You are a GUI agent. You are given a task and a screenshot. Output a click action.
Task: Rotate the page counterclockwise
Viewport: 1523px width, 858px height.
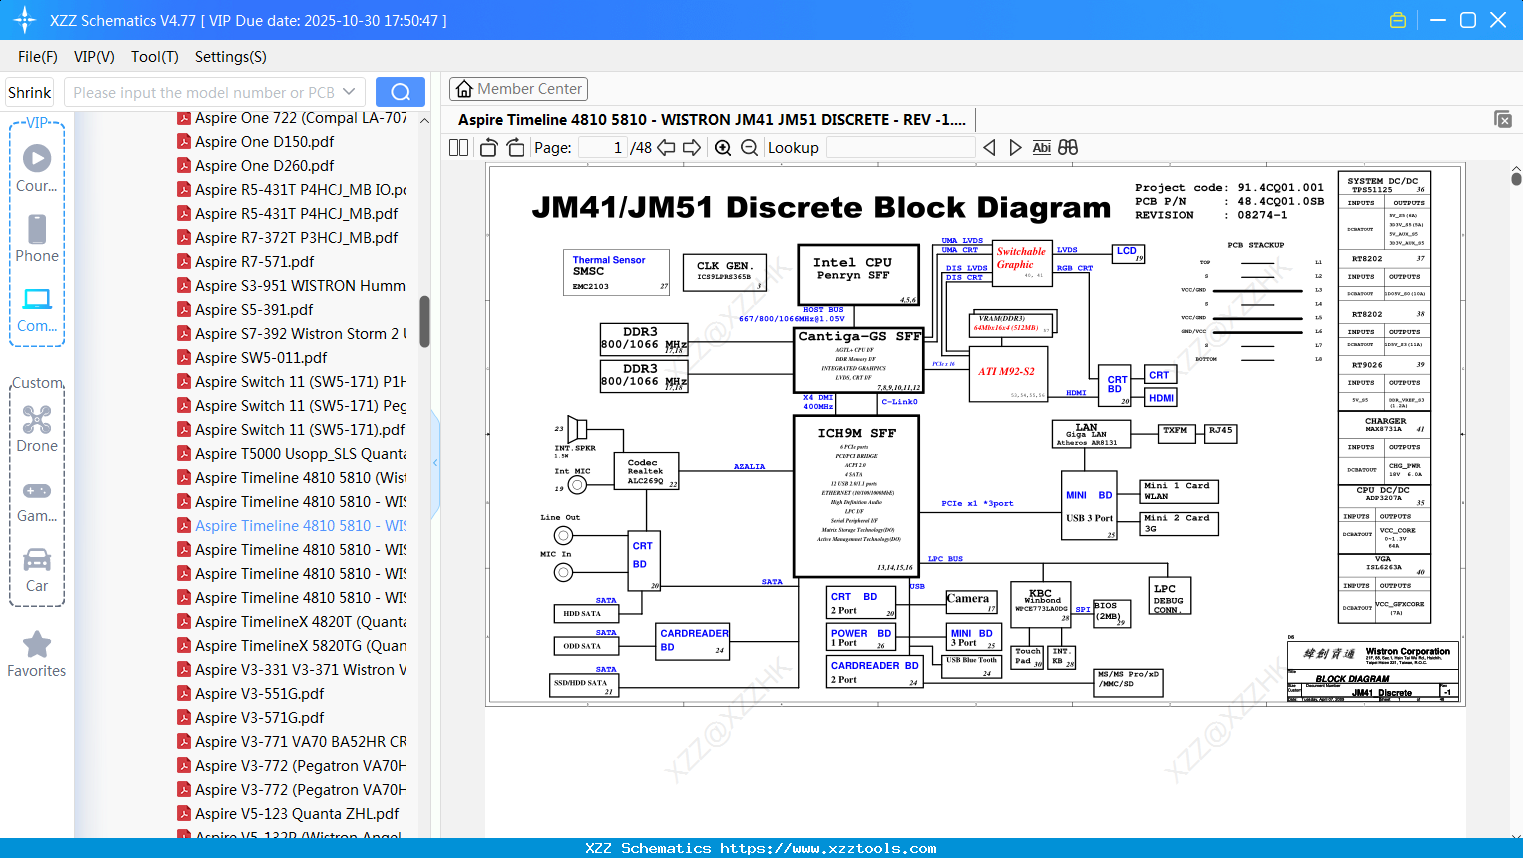coord(489,147)
